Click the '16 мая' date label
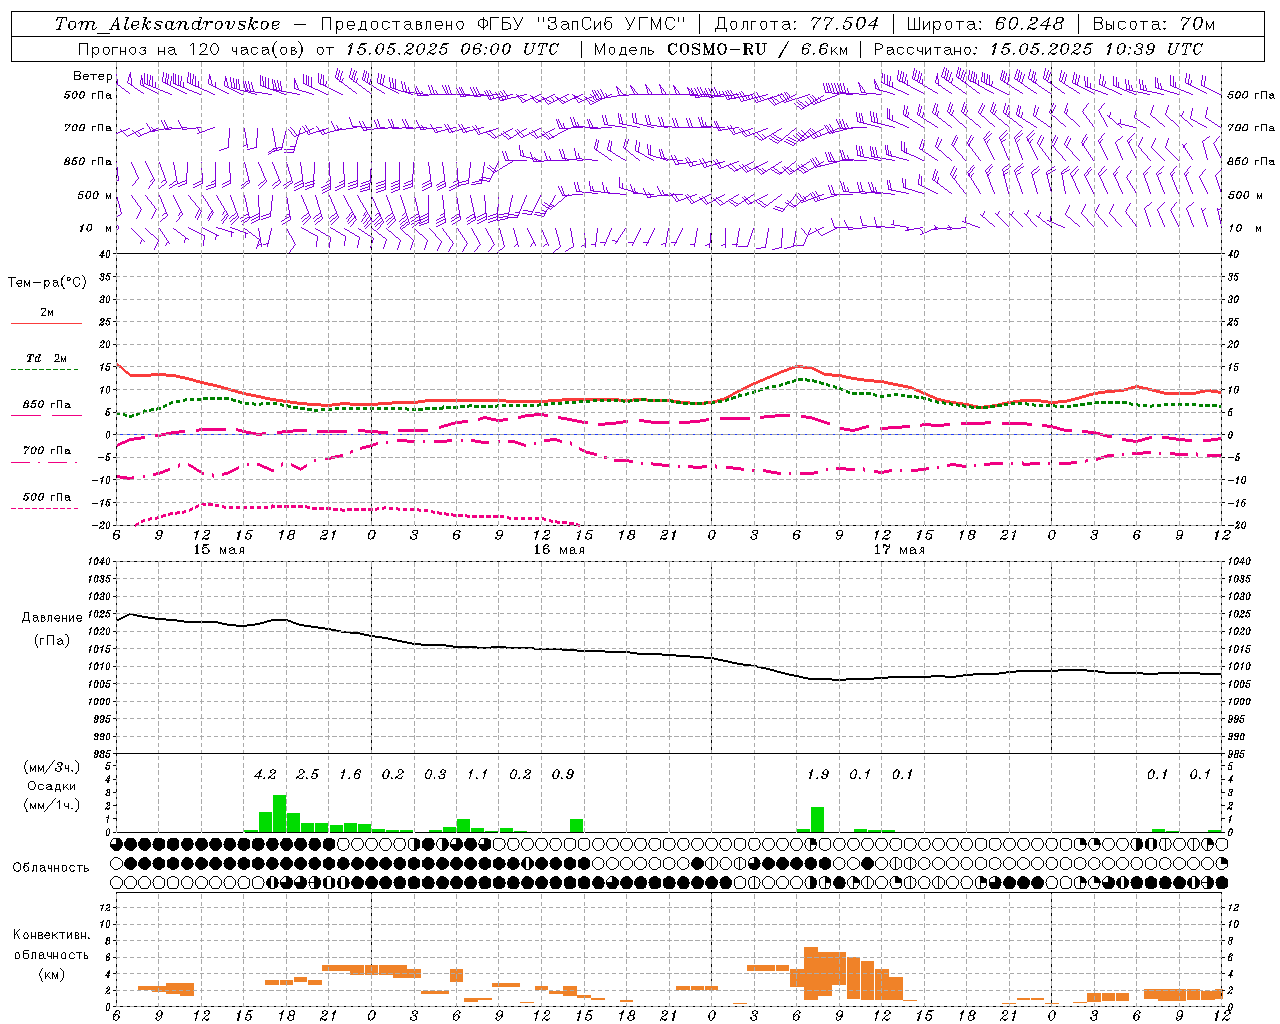 (559, 550)
